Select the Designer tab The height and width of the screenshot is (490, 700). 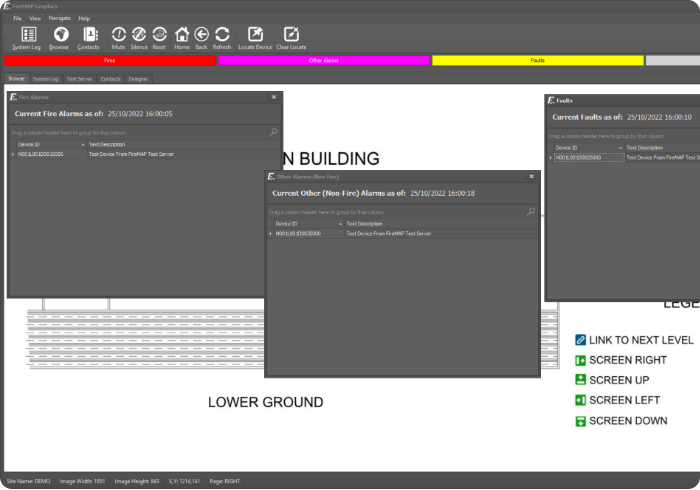tap(138, 78)
